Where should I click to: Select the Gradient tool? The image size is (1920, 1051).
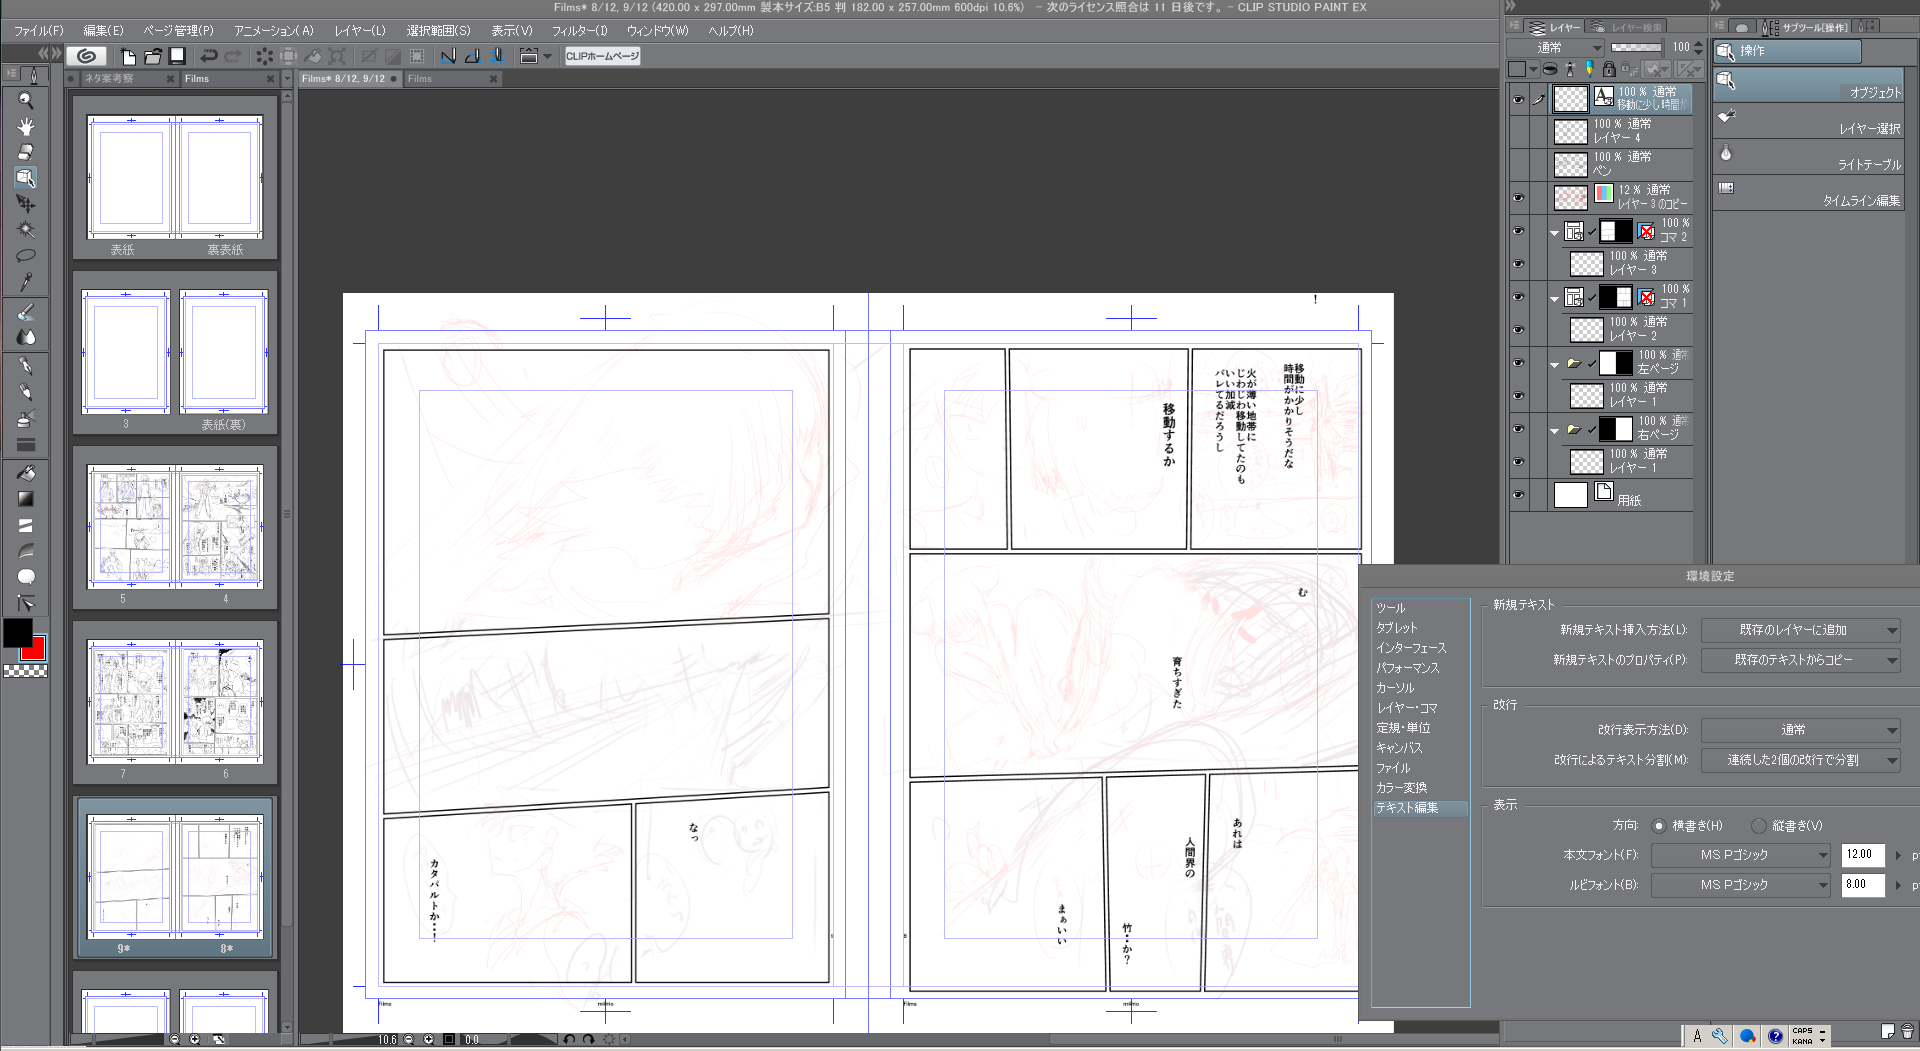26,499
